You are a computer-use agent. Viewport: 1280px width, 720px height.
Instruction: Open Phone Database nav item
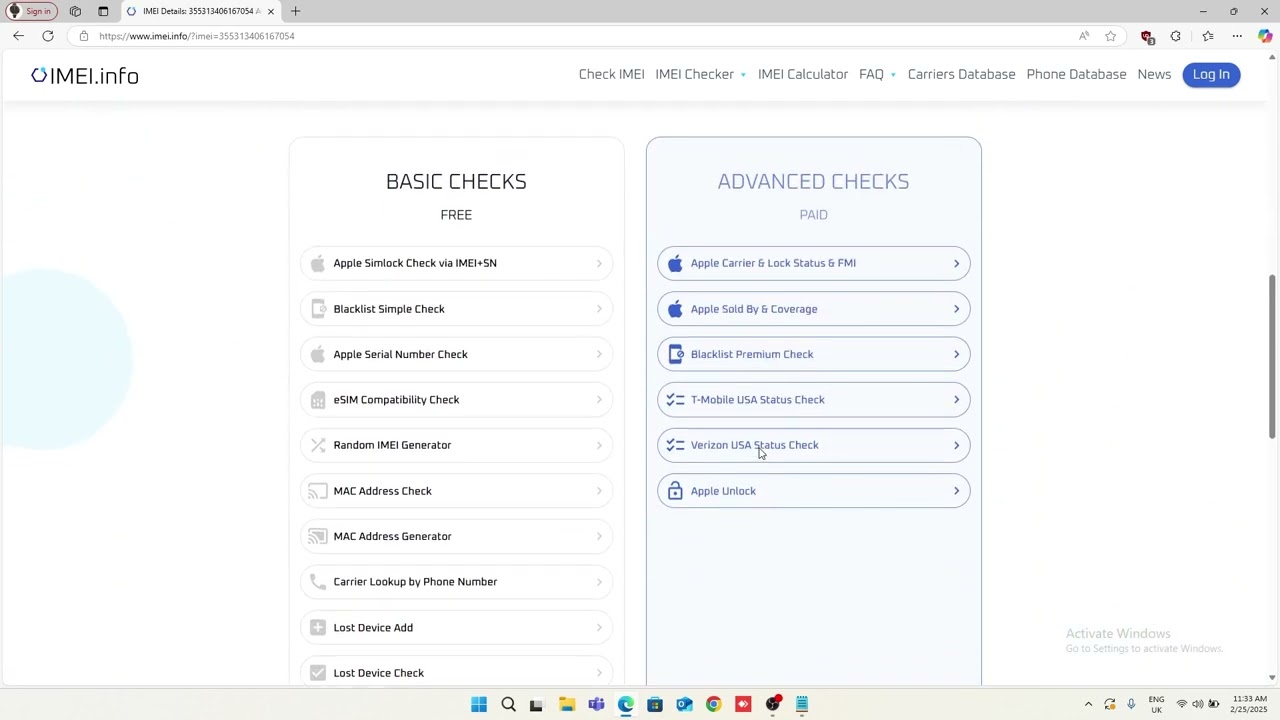(x=1076, y=75)
